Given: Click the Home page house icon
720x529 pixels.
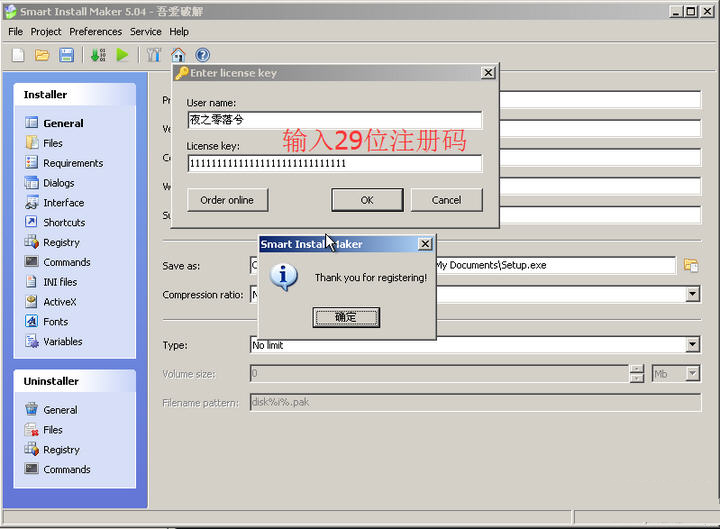Looking at the screenshot, I should click(x=178, y=55).
